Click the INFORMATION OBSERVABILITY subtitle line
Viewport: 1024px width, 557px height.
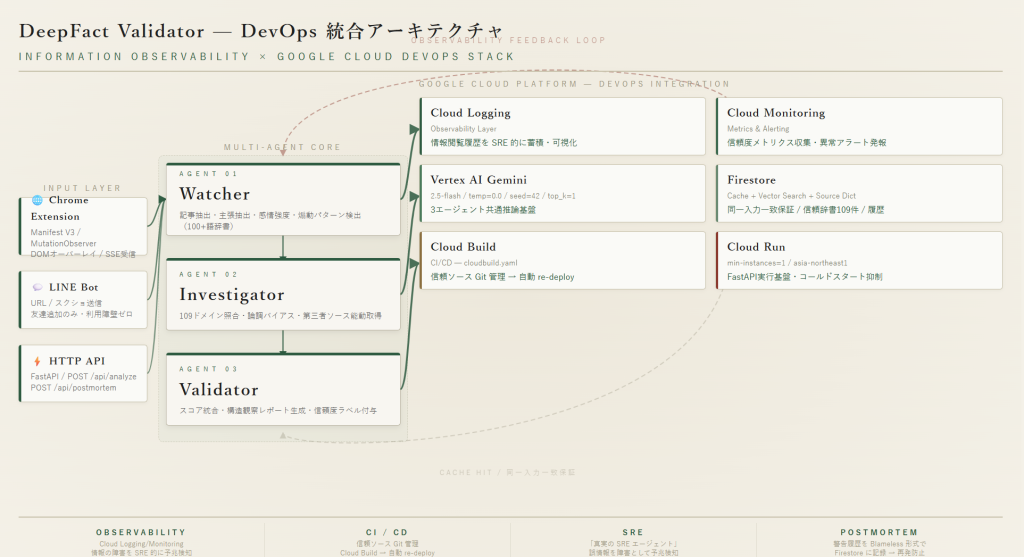[x=266, y=56]
